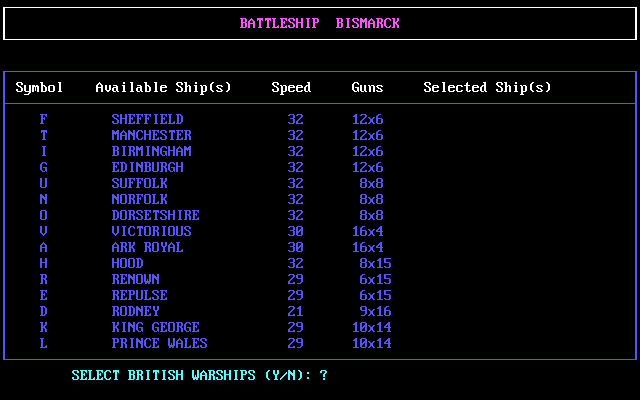Click Hood's guns value 8x15

(x=376, y=263)
